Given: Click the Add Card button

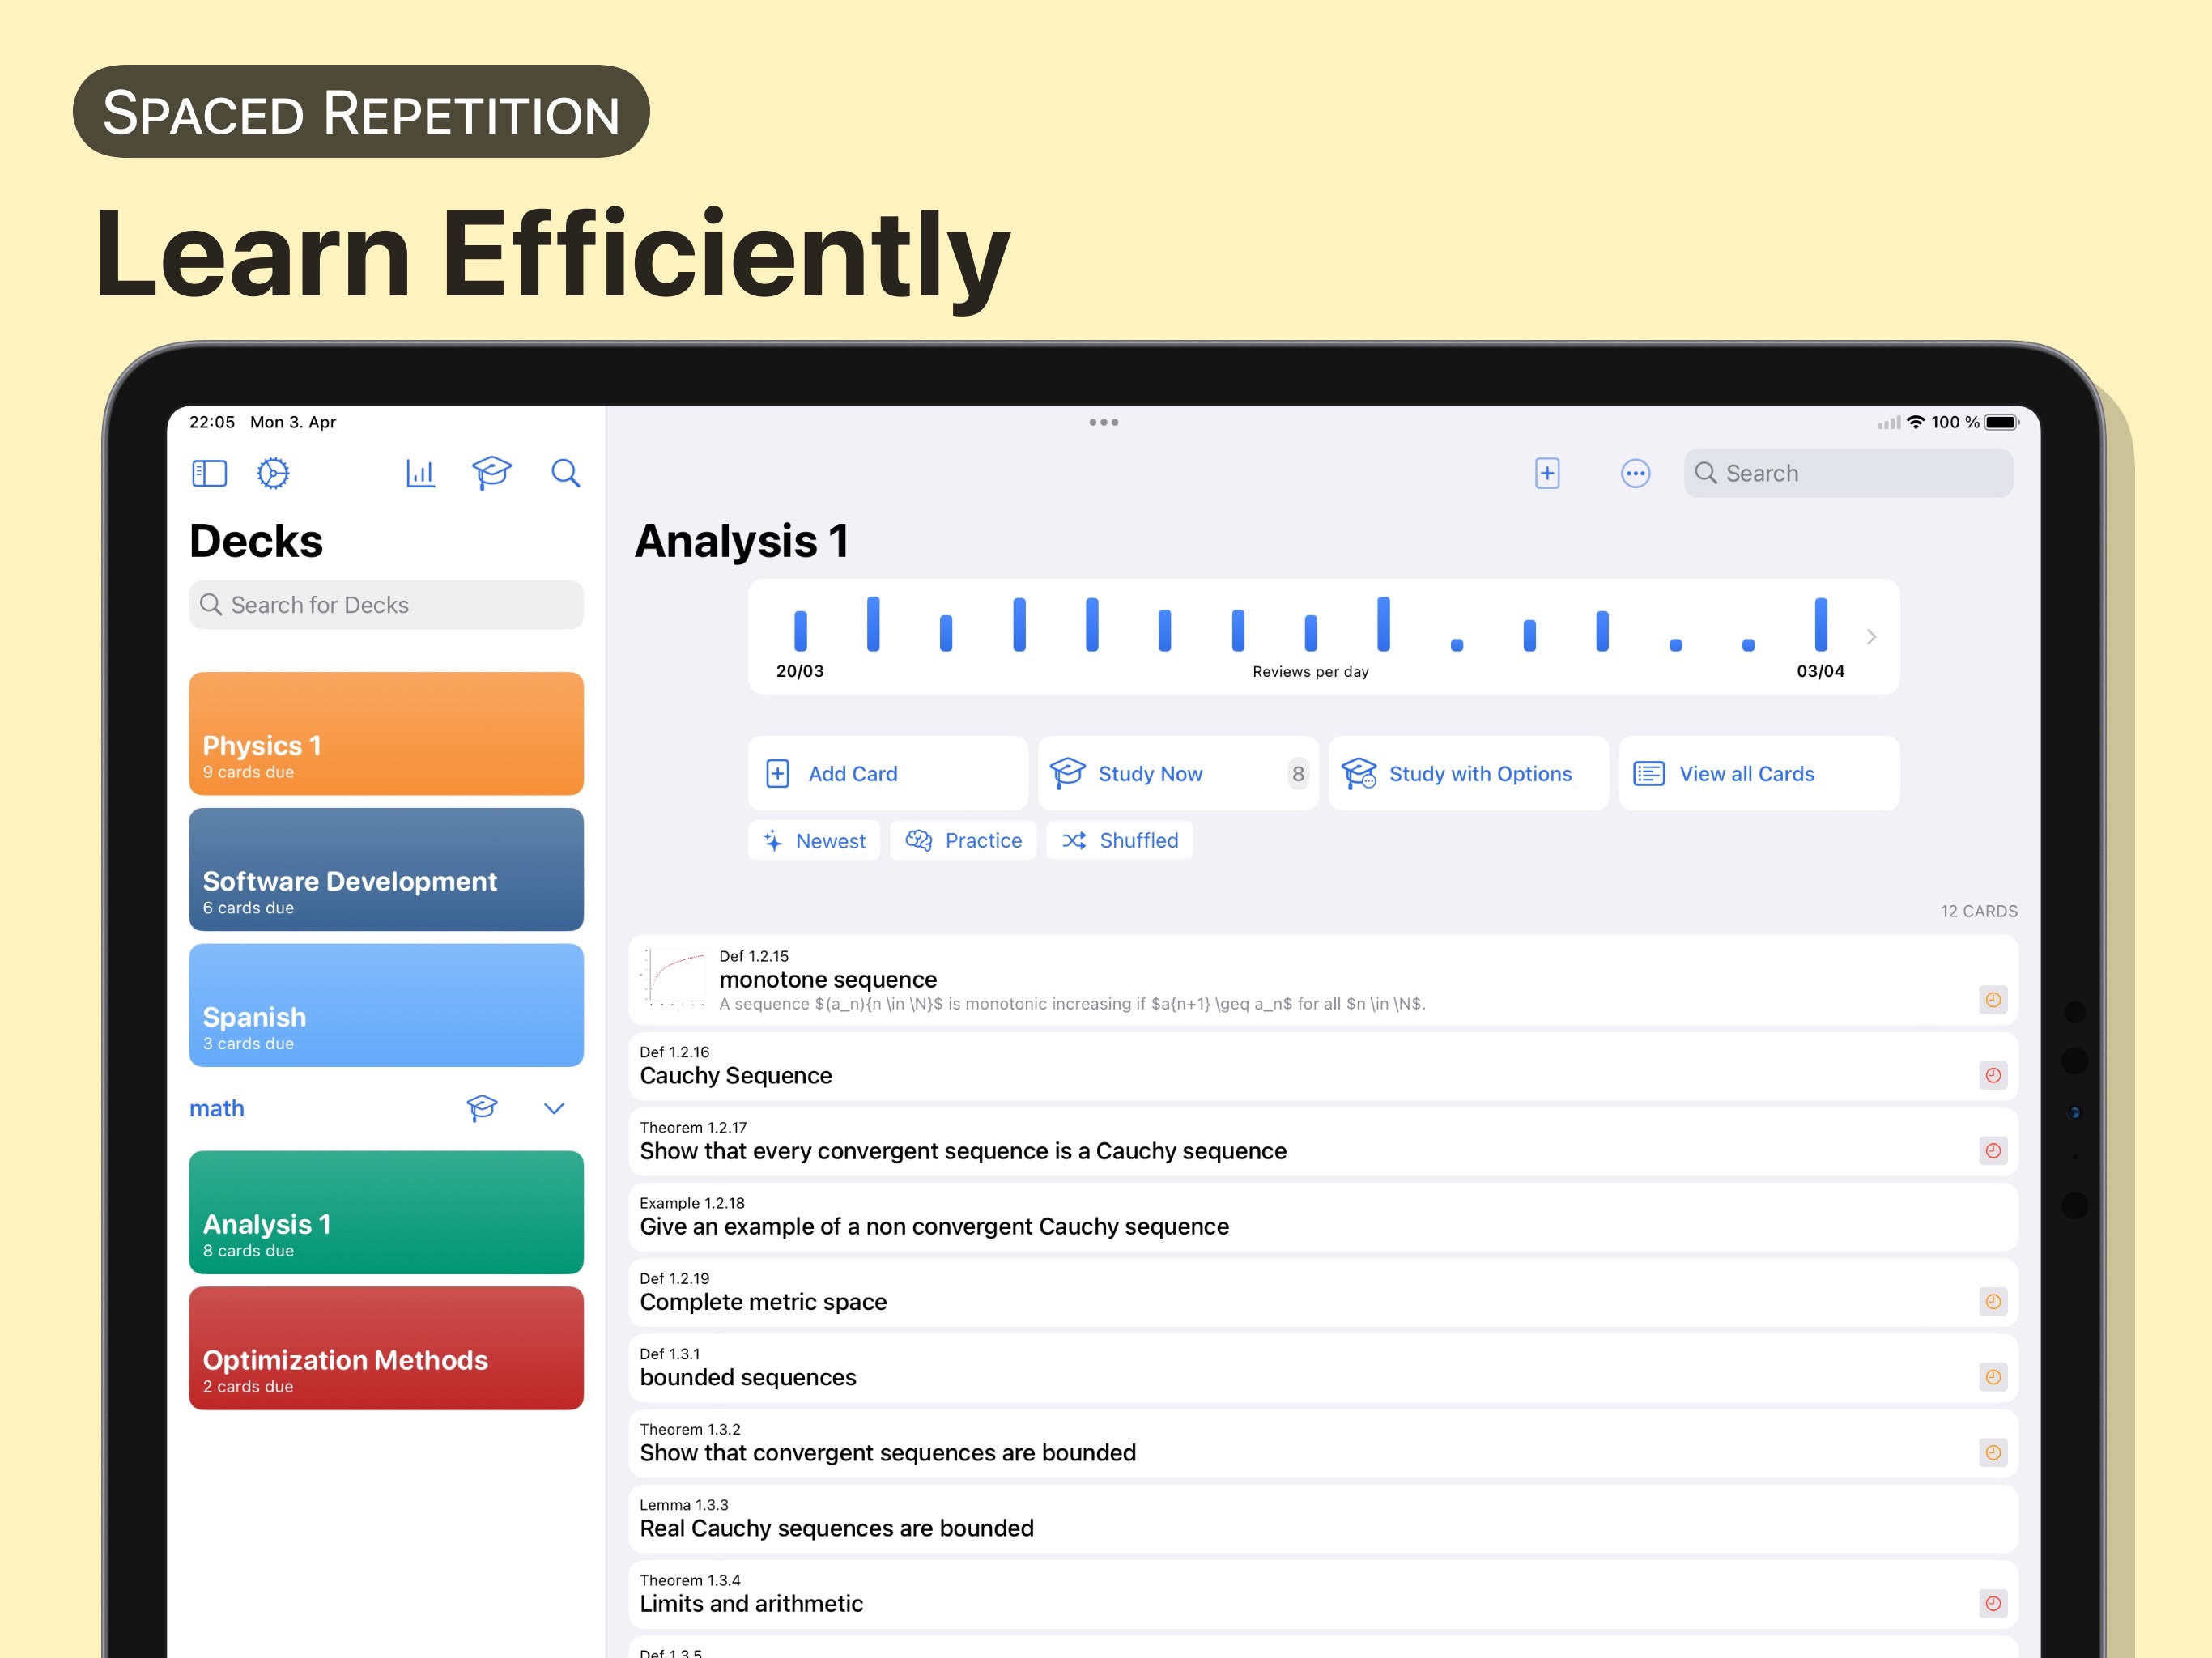Looking at the screenshot, I should [887, 774].
